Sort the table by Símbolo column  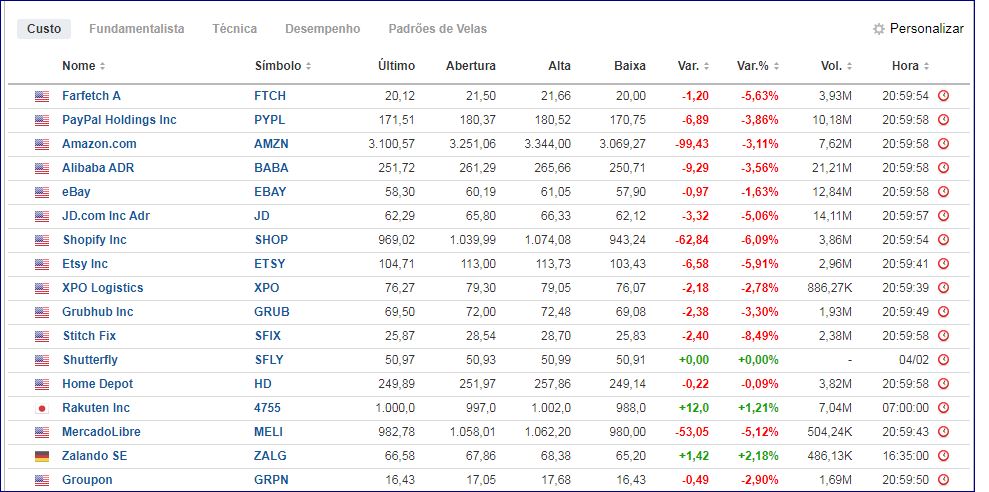[x=283, y=66]
